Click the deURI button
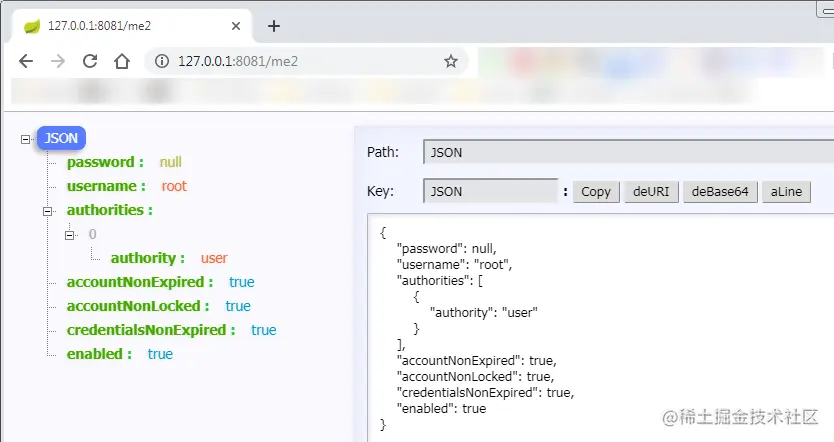Viewport: 834px width, 442px height. click(x=651, y=191)
